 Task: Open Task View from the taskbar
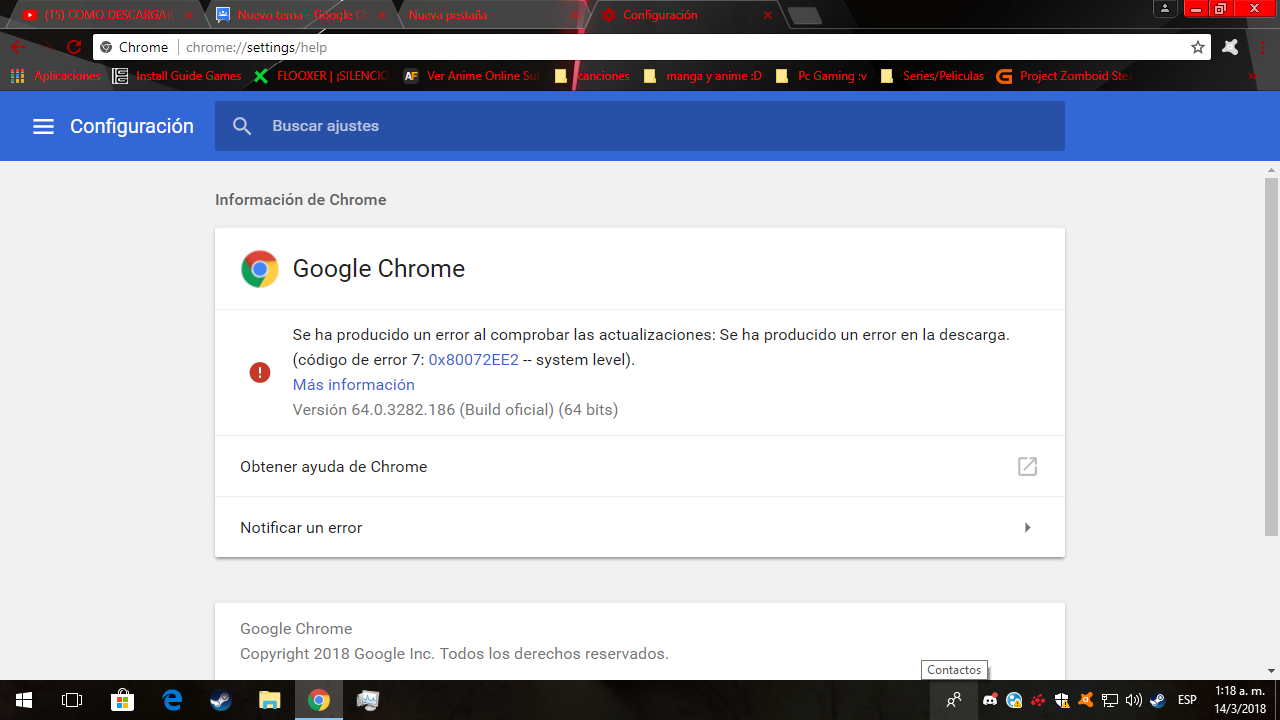[72, 700]
